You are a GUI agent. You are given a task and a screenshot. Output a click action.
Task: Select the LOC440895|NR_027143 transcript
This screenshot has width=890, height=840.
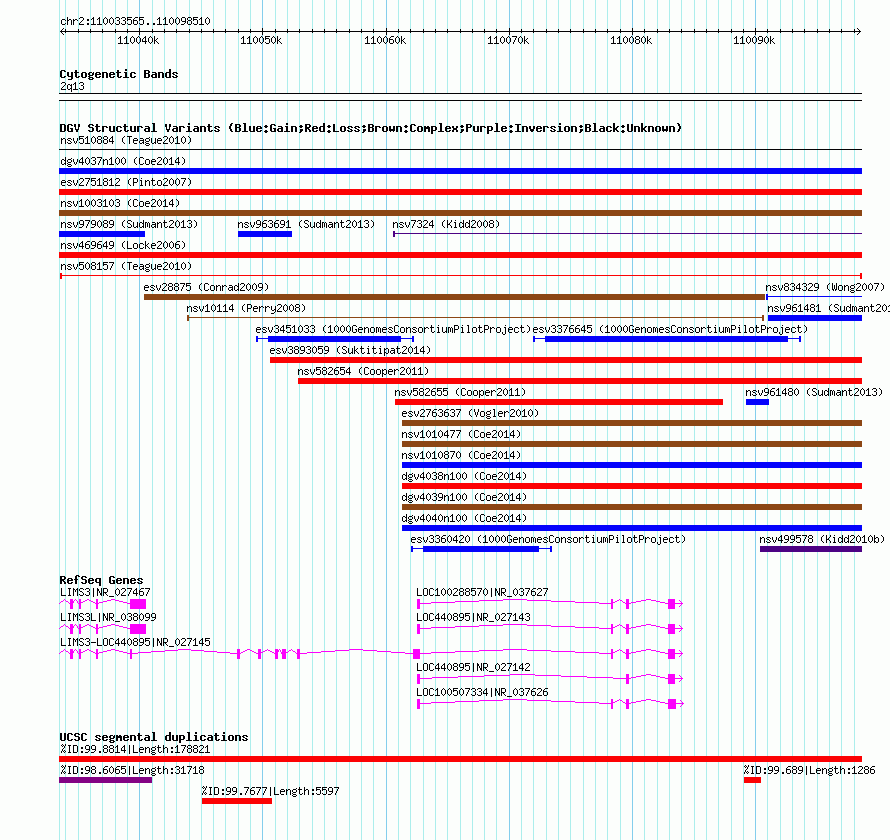(550, 629)
